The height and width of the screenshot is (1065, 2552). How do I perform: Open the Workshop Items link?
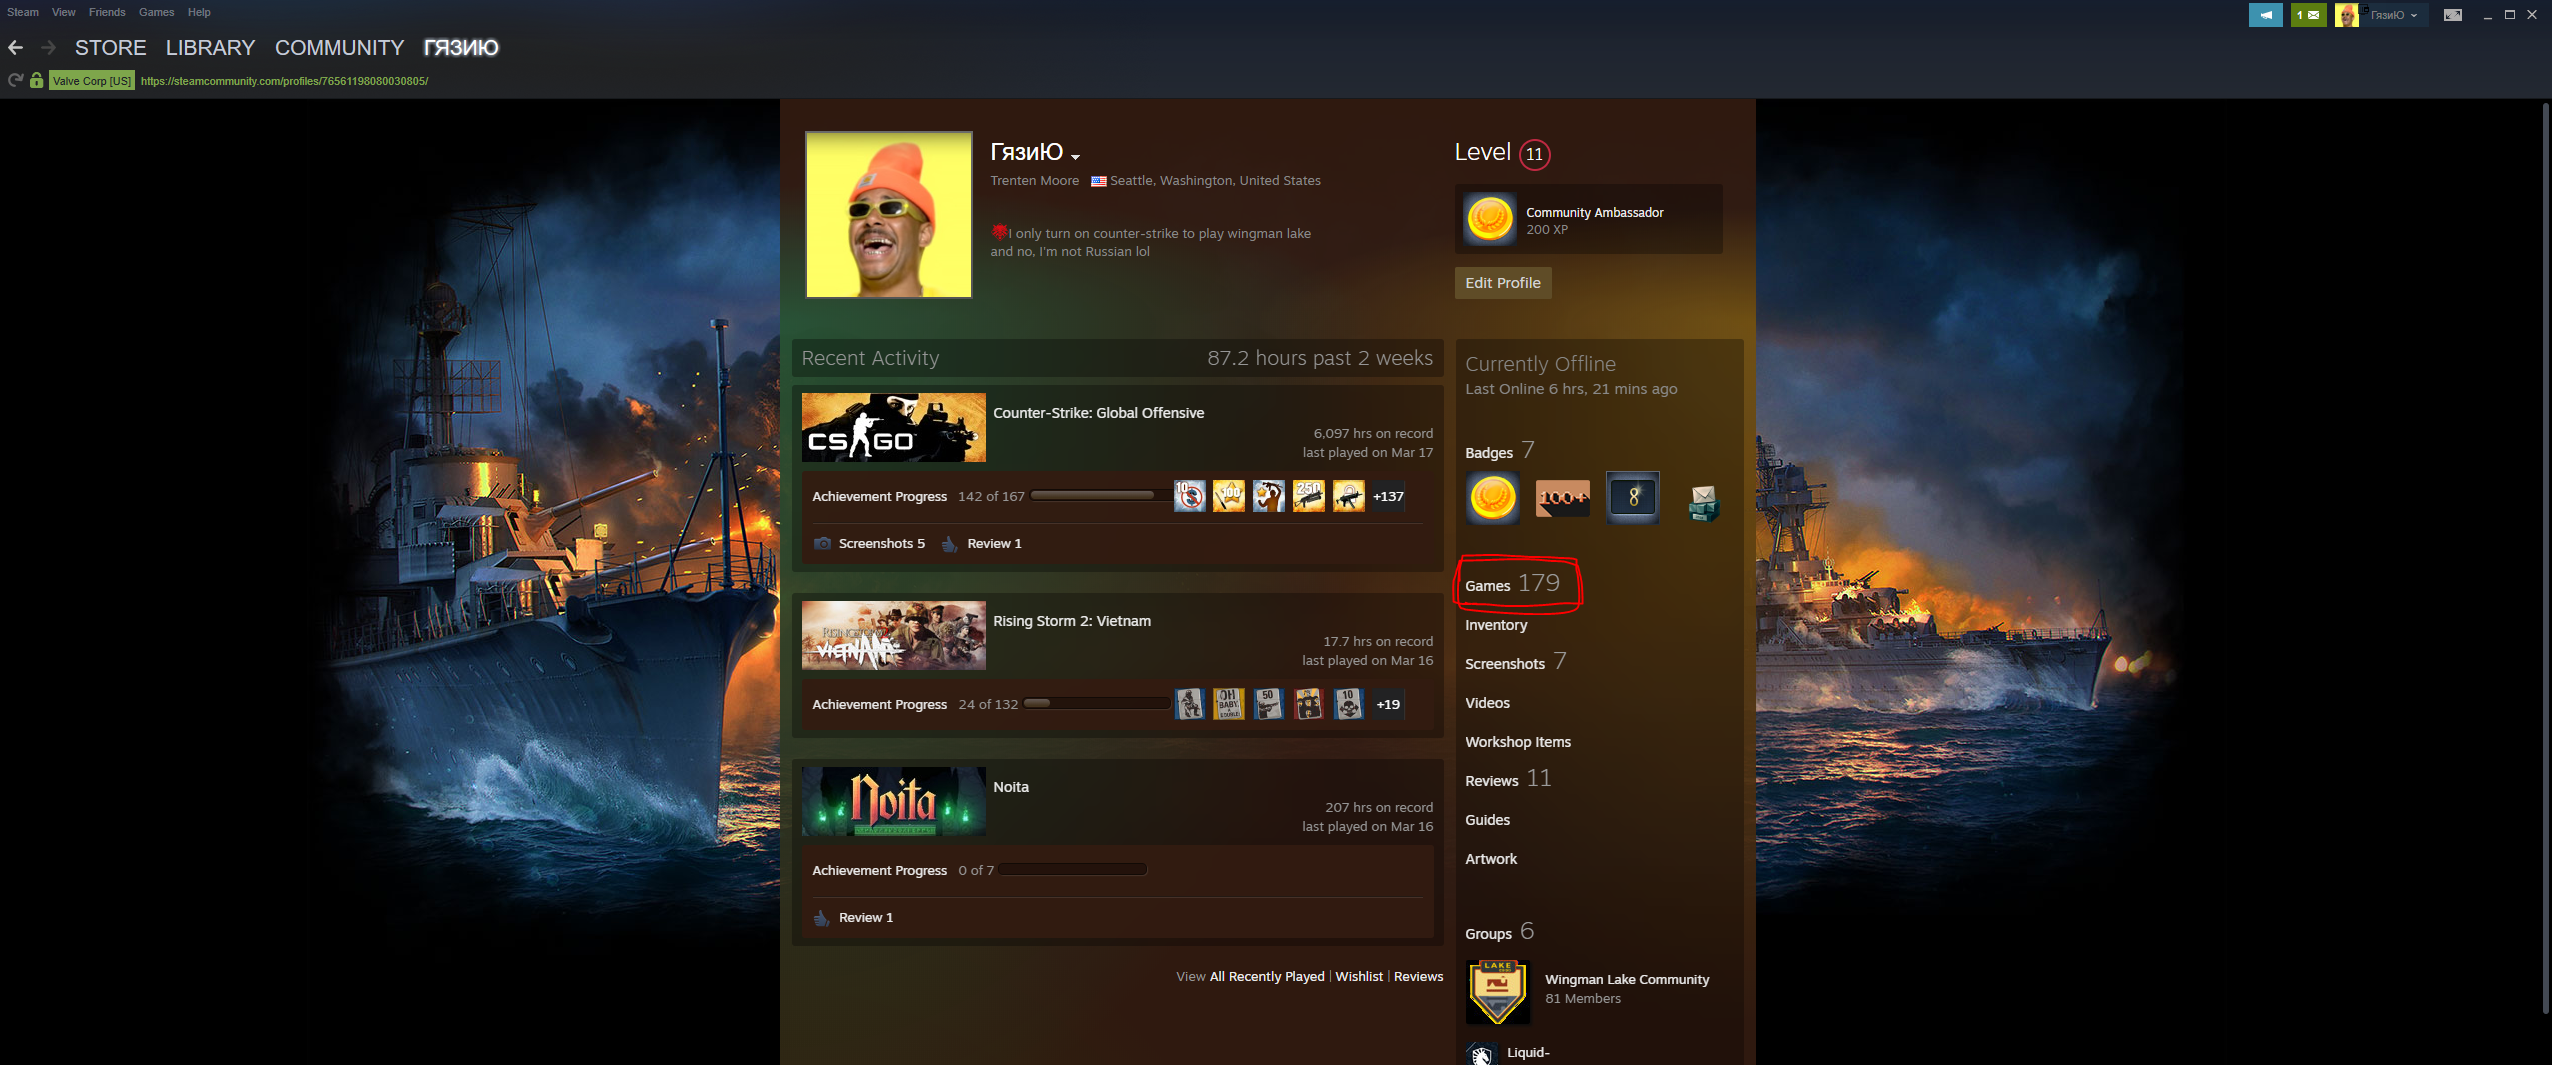pyautogui.click(x=1518, y=742)
